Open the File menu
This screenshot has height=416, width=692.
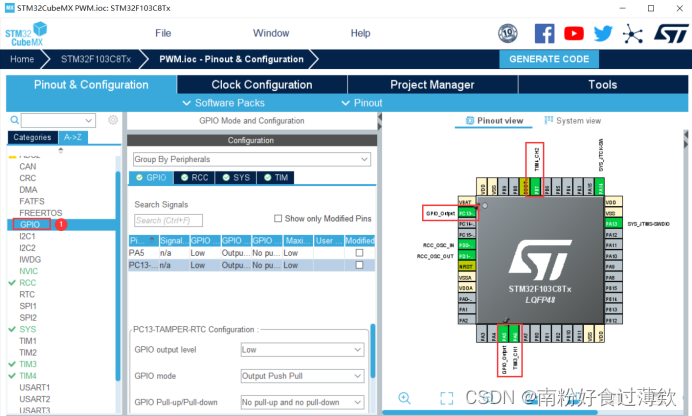point(163,33)
